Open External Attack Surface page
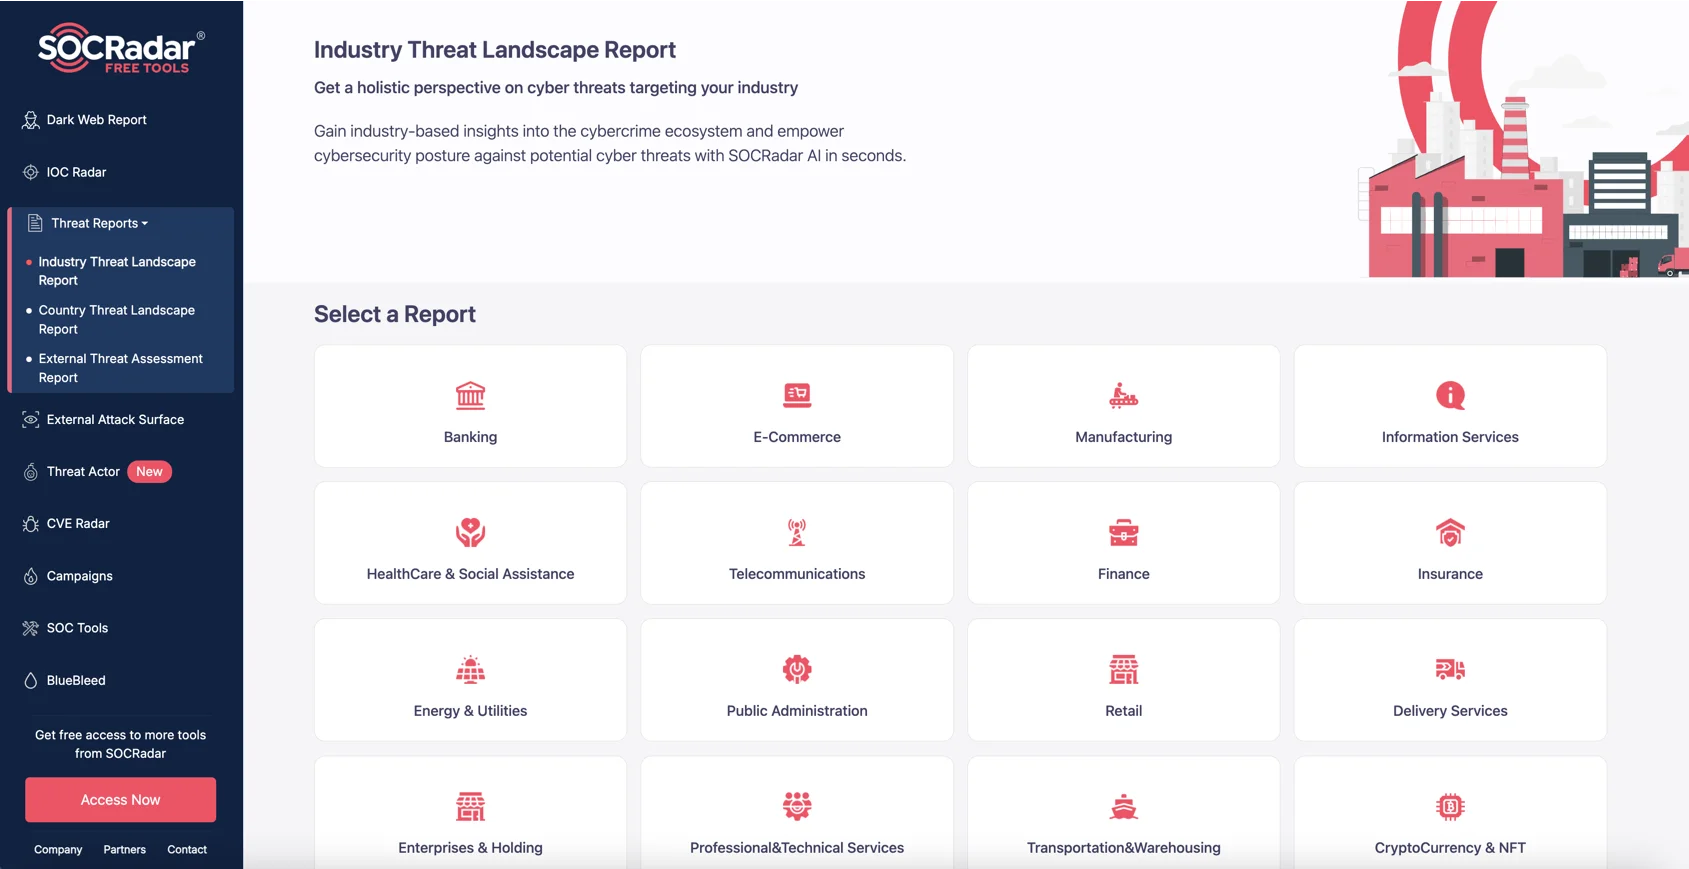 [x=115, y=420]
